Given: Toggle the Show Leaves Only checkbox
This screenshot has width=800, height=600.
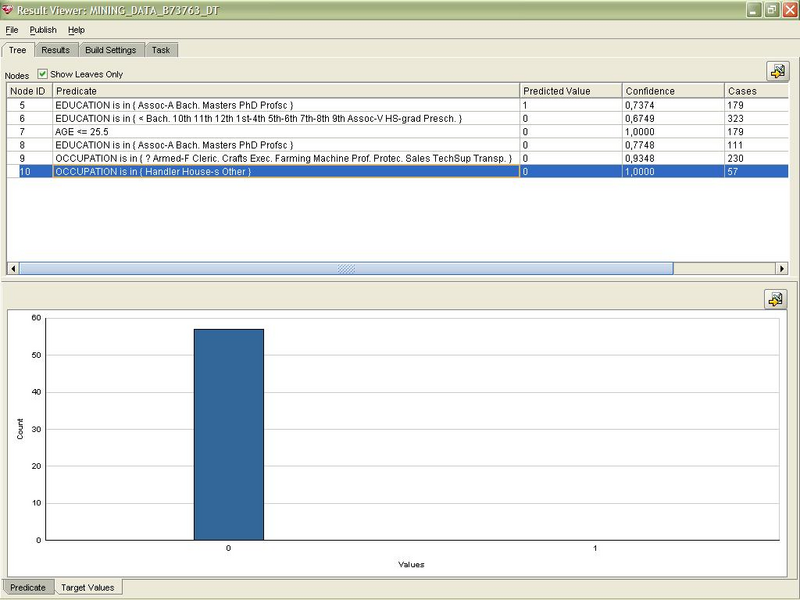Looking at the screenshot, I should pos(42,74).
